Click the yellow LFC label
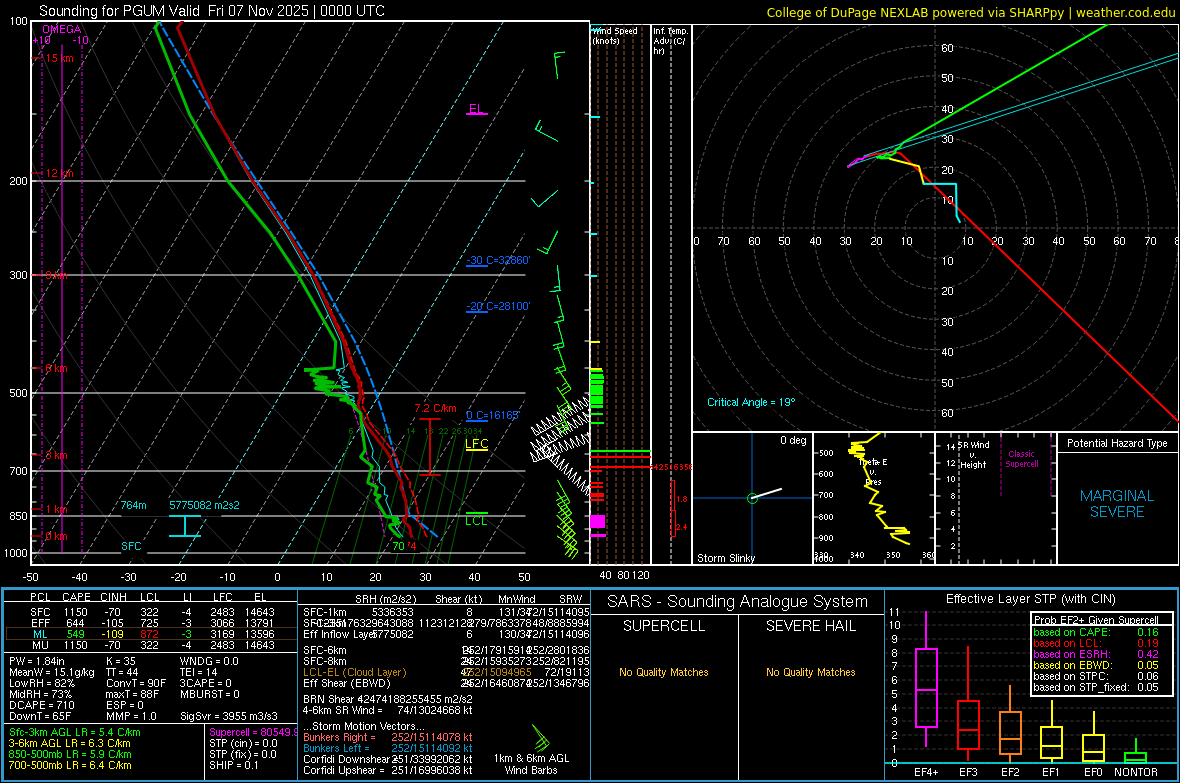The image size is (1180, 783). [x=476, y=443]
